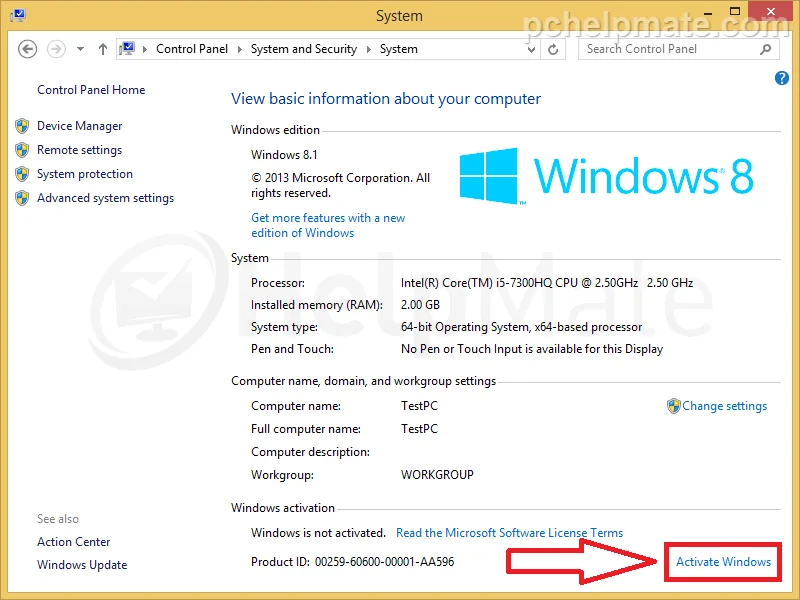
Task: Click the forward navigation arrow
Action: 56,49
